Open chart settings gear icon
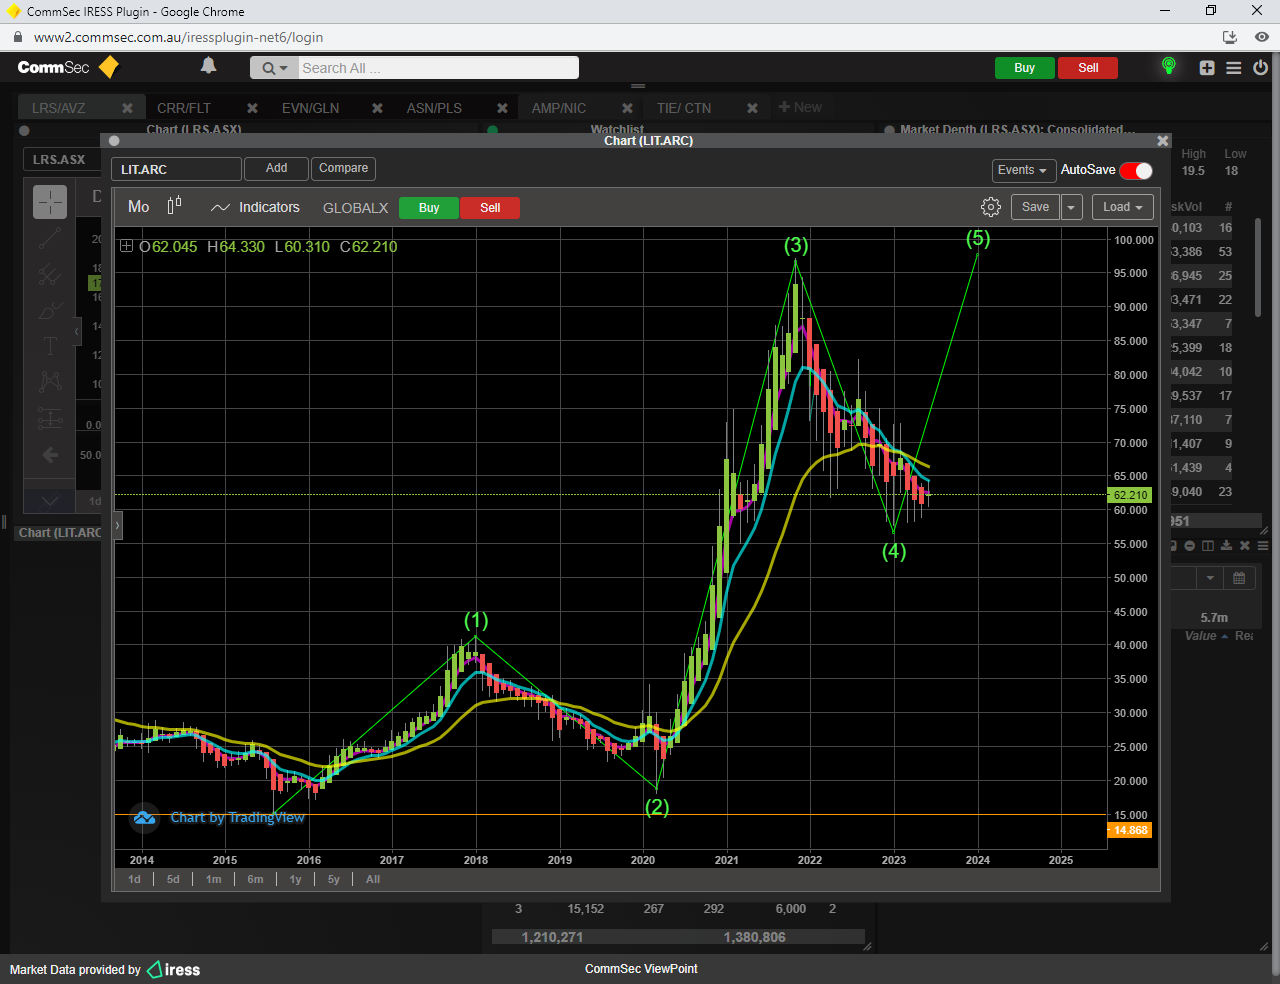The height and width of the screenshot is (984, 1280). (x=991, y=207)
